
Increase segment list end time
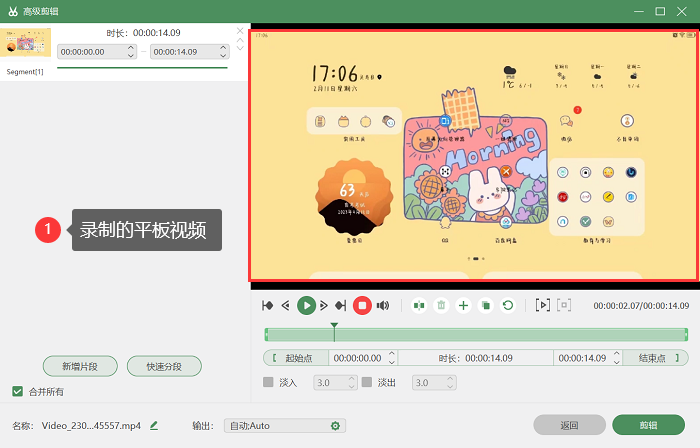click(223, 48)
